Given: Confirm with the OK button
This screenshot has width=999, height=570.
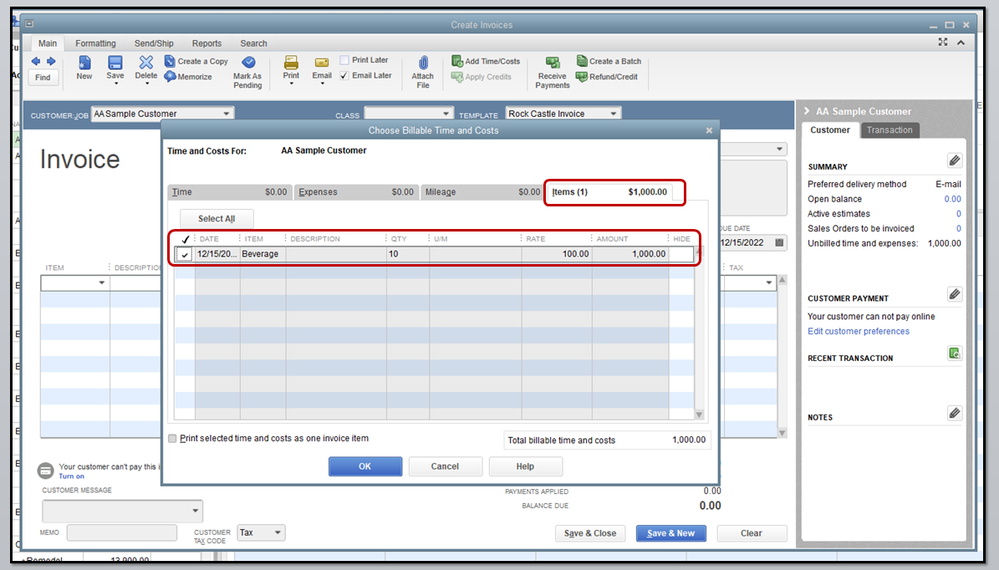Looking at the screenshot, I should pos(365,466).
